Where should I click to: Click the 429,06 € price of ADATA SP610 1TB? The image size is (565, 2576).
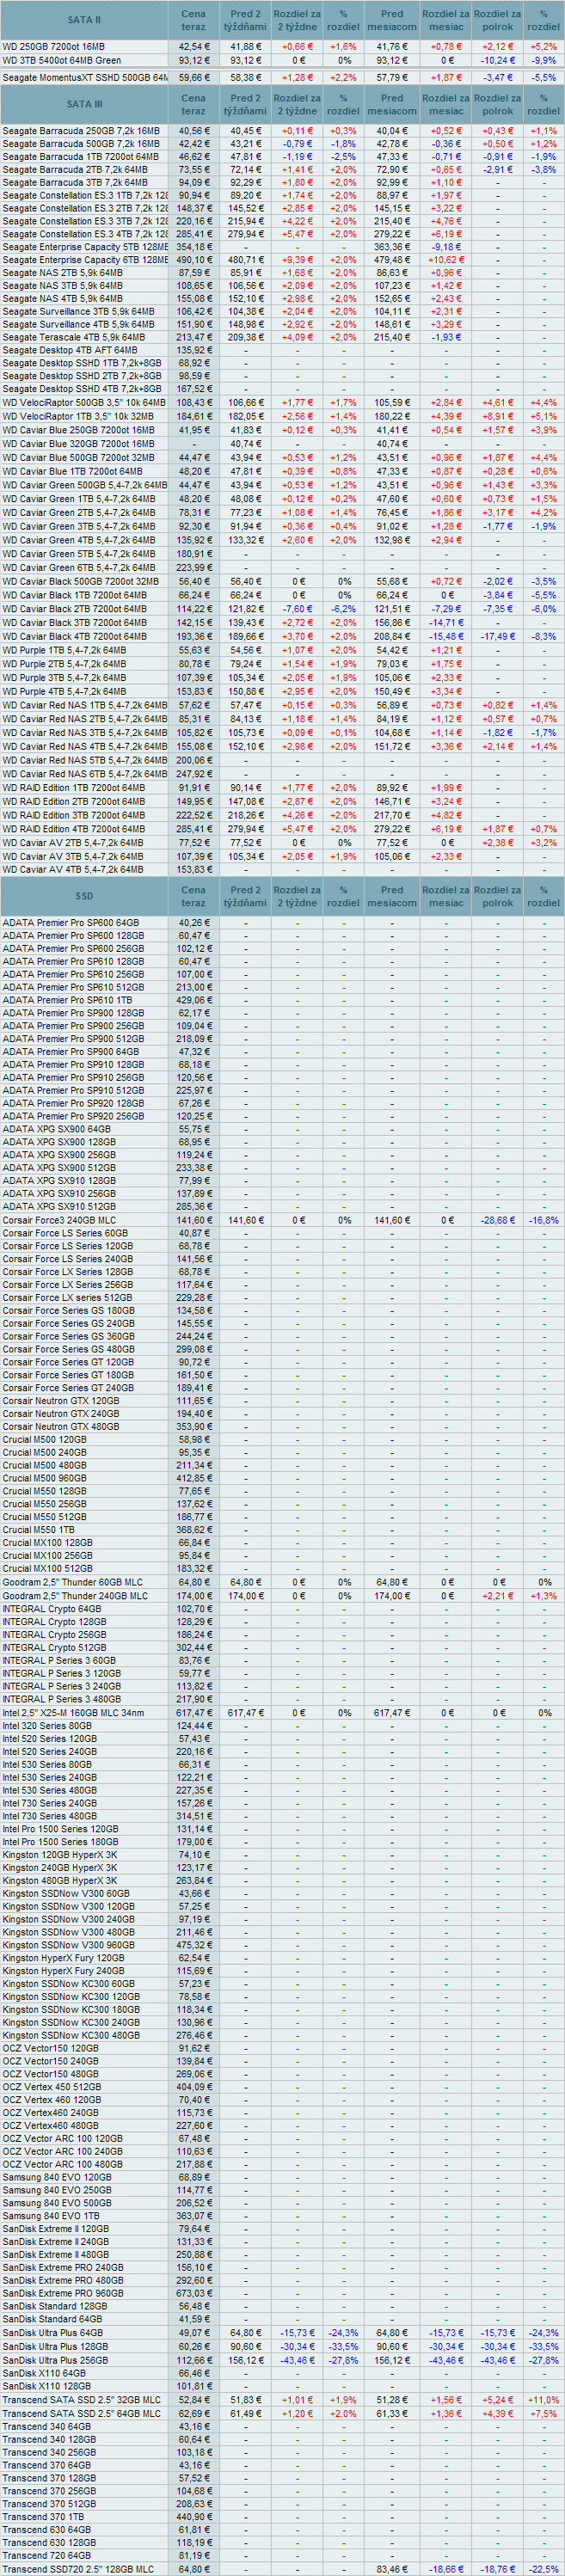[x=194, y=1000]
